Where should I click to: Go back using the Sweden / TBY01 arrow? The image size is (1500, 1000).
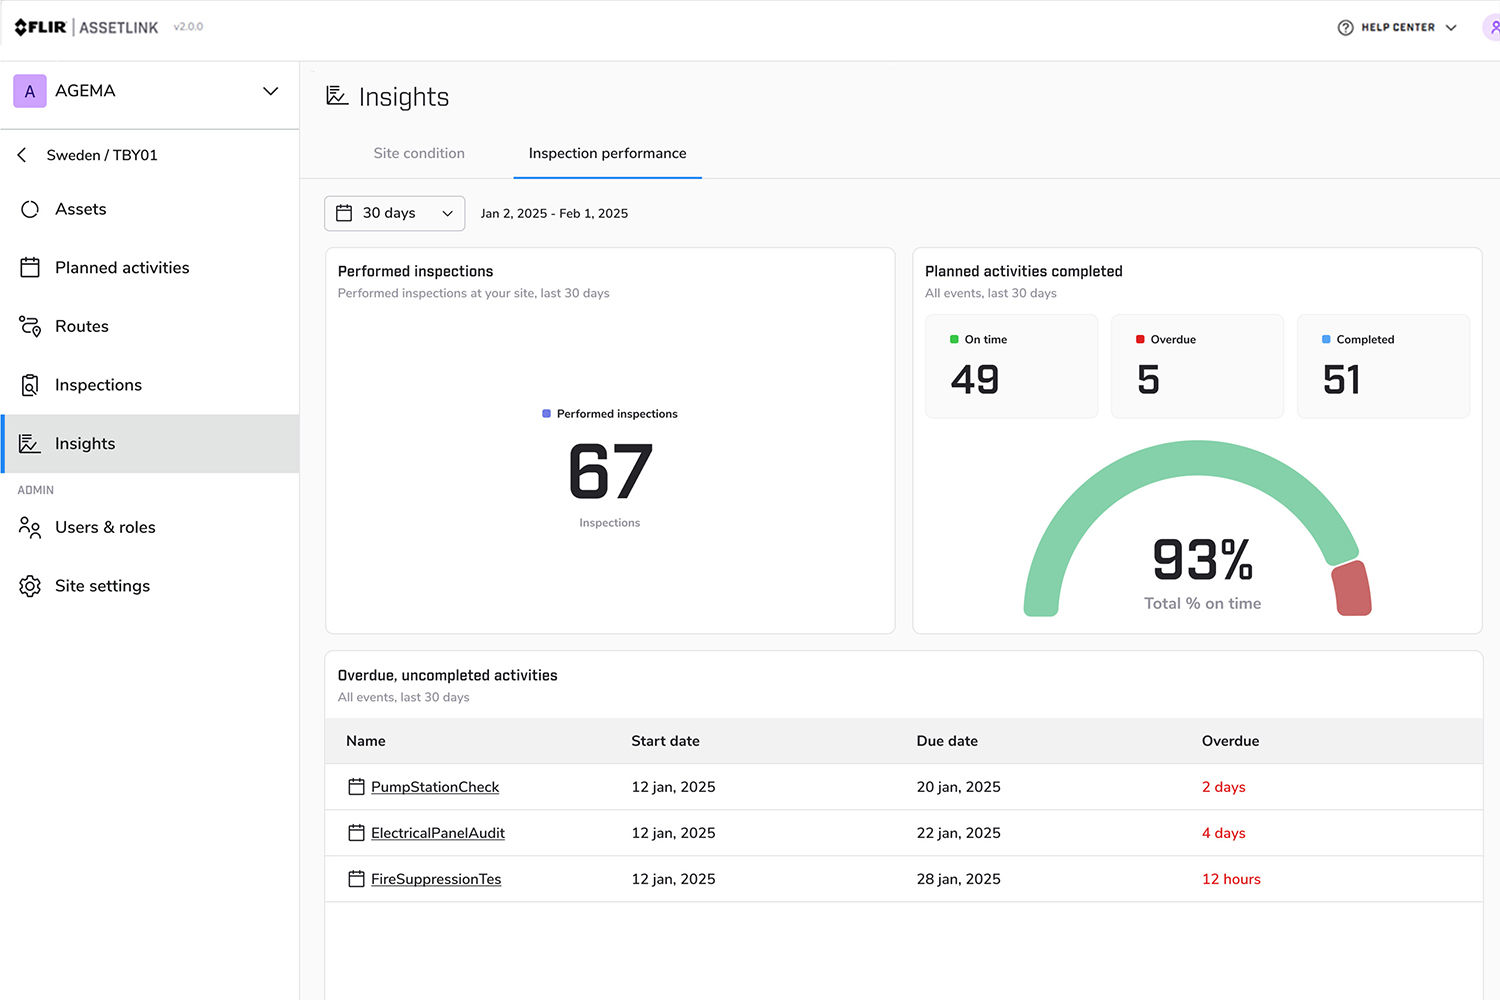tap(22, 155)
